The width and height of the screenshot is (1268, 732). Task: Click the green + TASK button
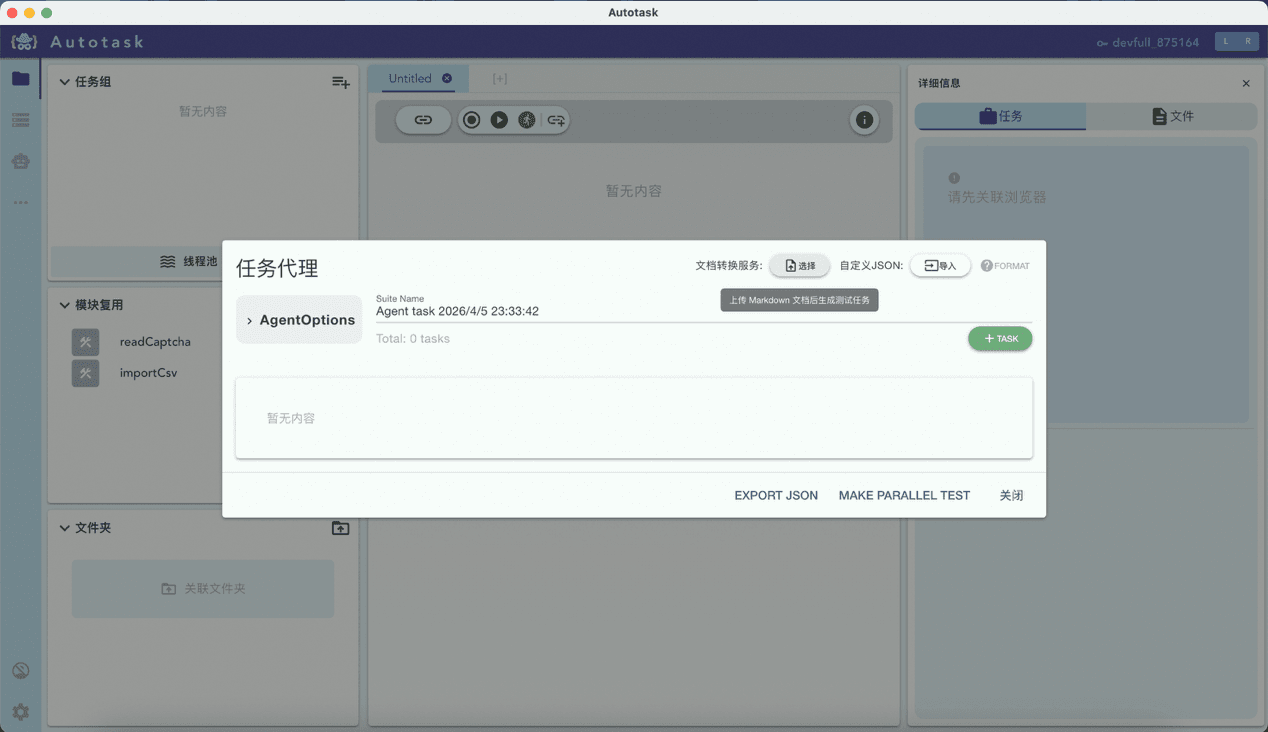(1000, 339)
